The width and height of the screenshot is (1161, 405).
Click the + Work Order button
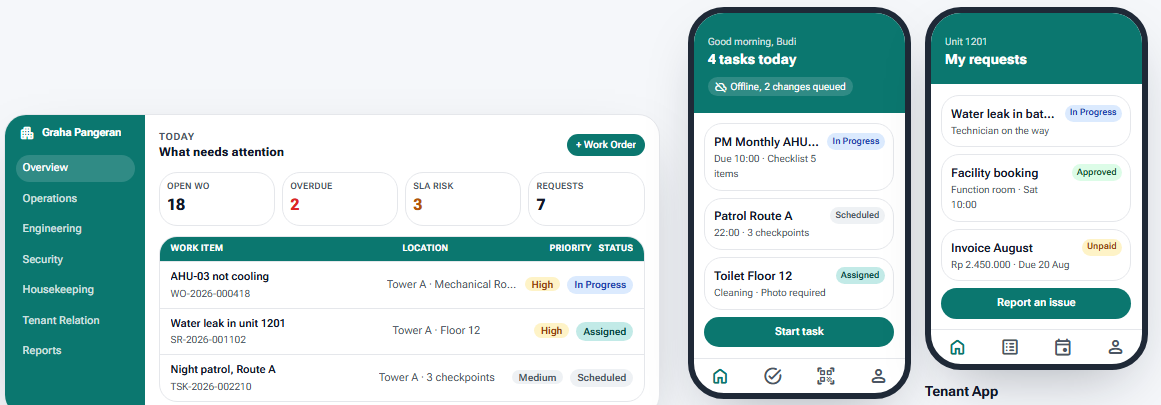(606, 145)
